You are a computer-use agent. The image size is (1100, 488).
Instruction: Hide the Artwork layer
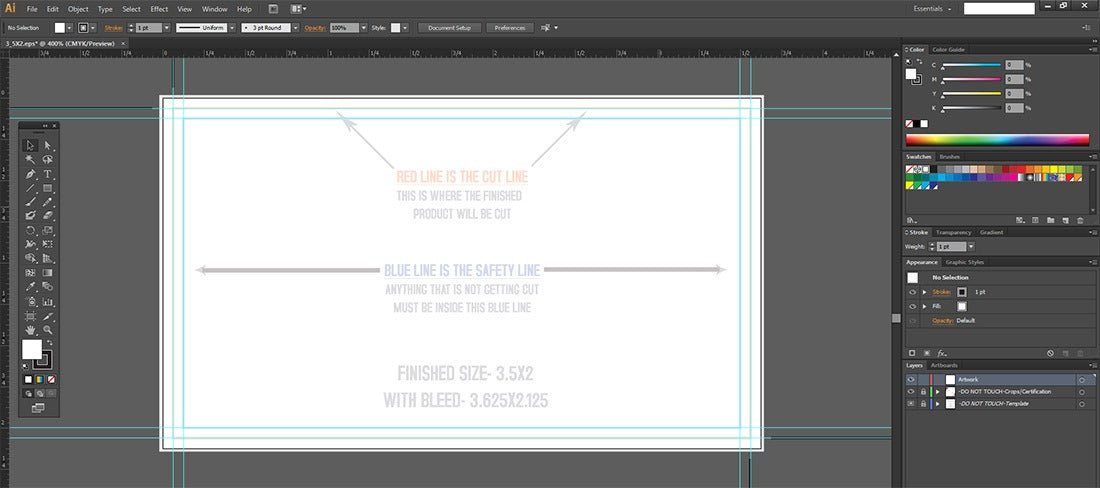(911, 380)
